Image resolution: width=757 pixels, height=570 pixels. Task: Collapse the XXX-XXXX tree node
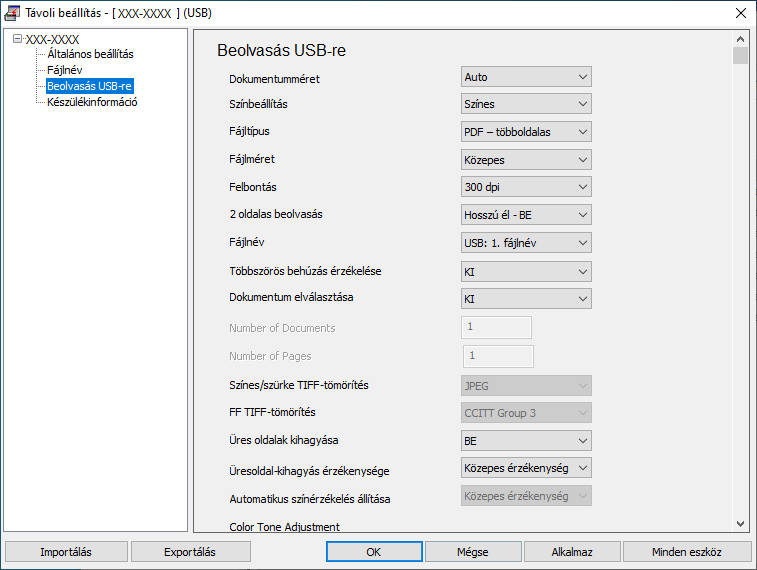[18, 40]
